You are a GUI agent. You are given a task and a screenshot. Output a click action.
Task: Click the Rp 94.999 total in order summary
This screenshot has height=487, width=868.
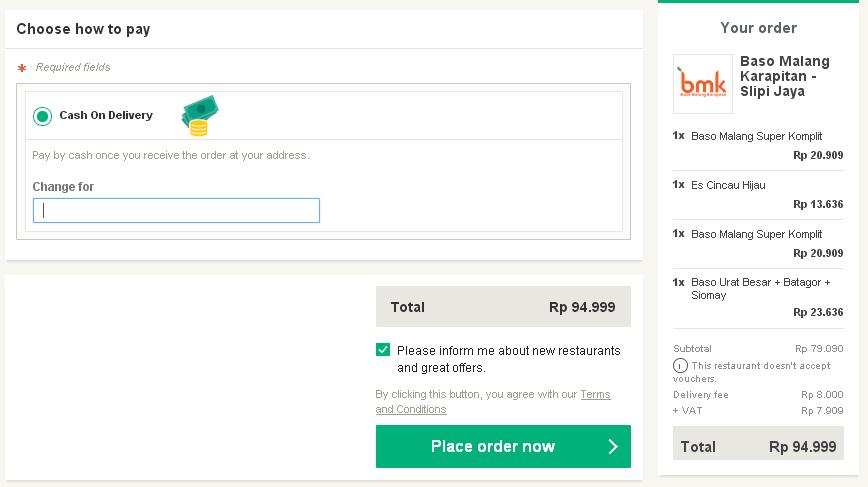[x=802, y=447]
